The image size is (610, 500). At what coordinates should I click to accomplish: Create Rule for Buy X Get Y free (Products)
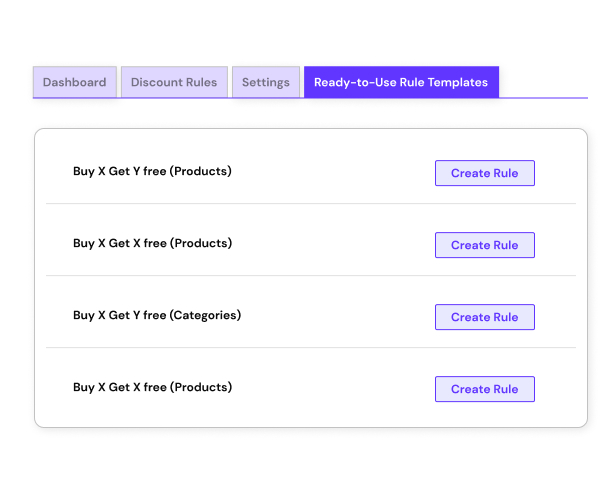[485, 173]
